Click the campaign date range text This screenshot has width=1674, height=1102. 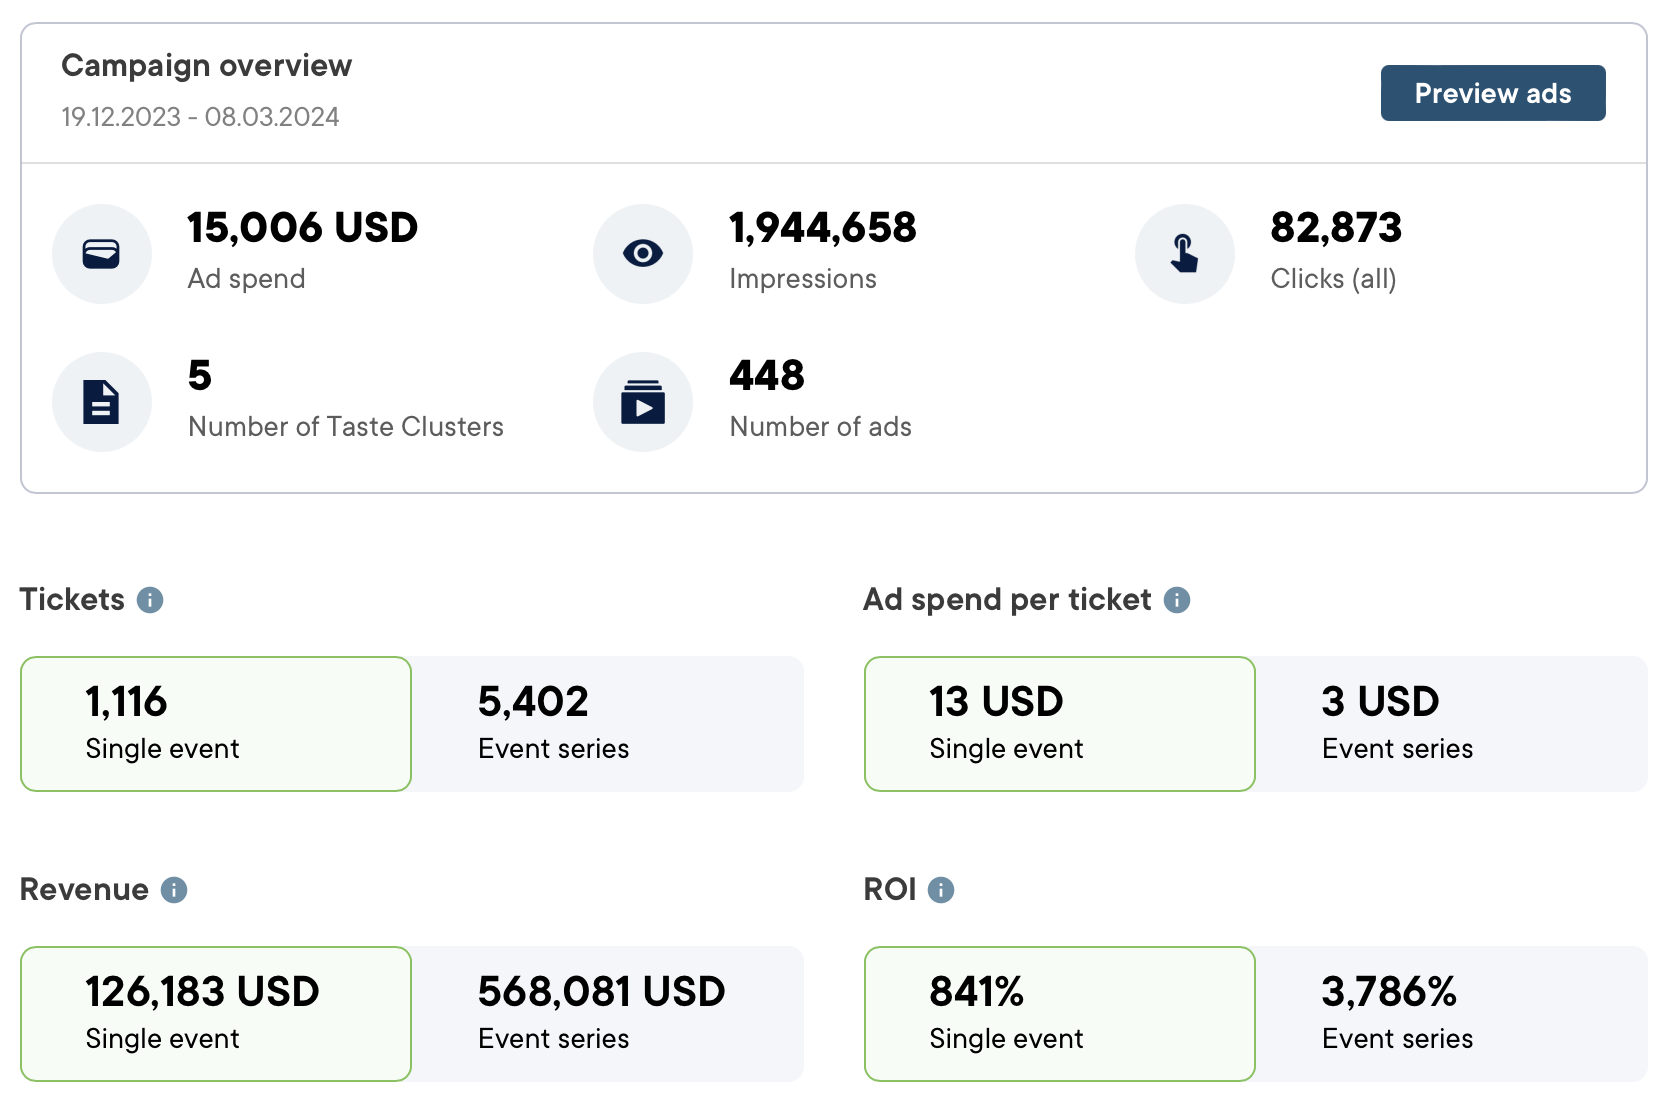[199, 116]
